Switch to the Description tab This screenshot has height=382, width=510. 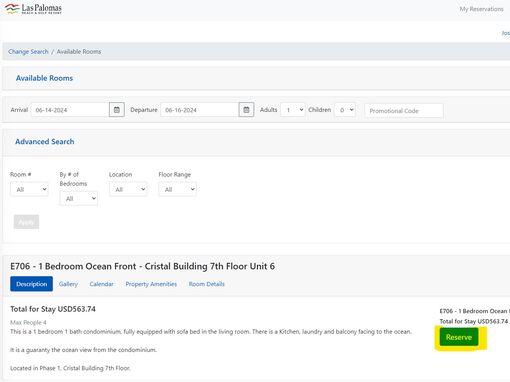(31, 284)
